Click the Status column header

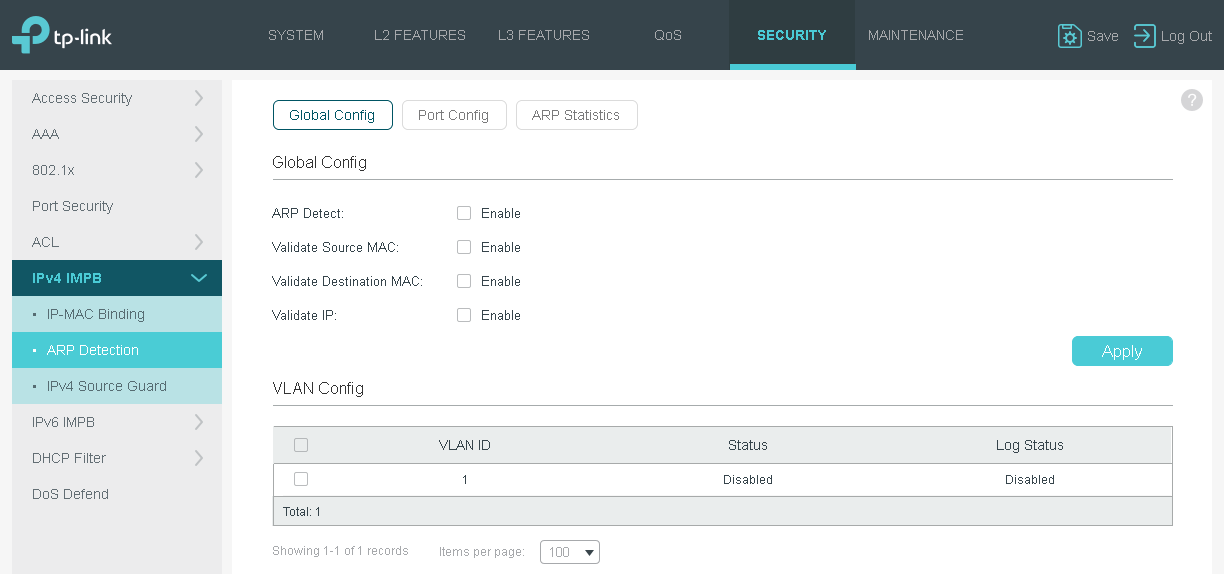pos(748,445)
